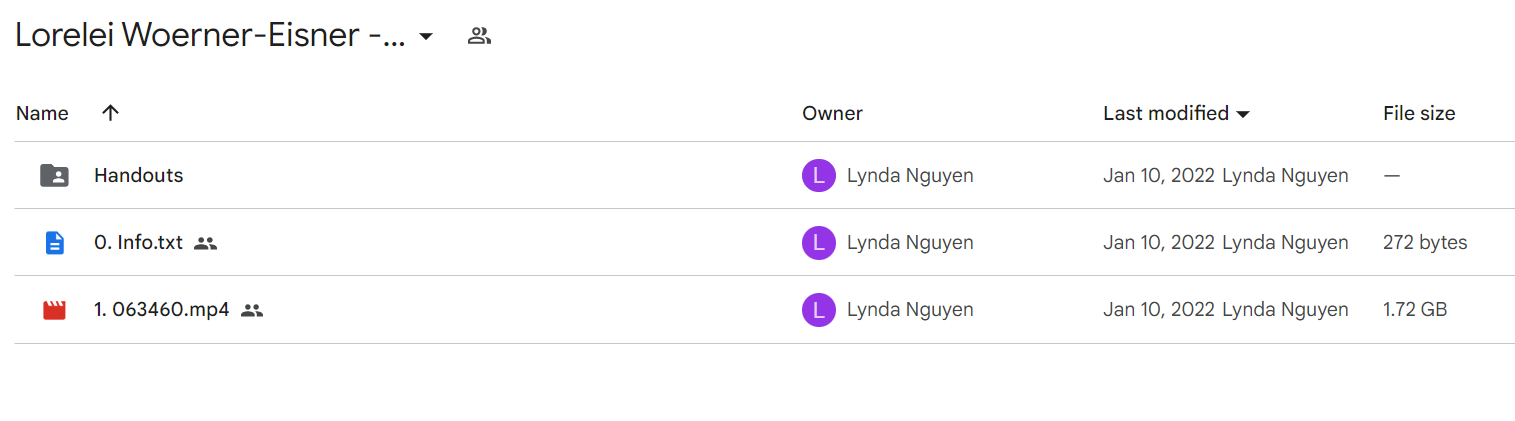Screen dimensions: 1515x421
Task: Click the shared people icon beside folder title
Action: pos(480,37)
